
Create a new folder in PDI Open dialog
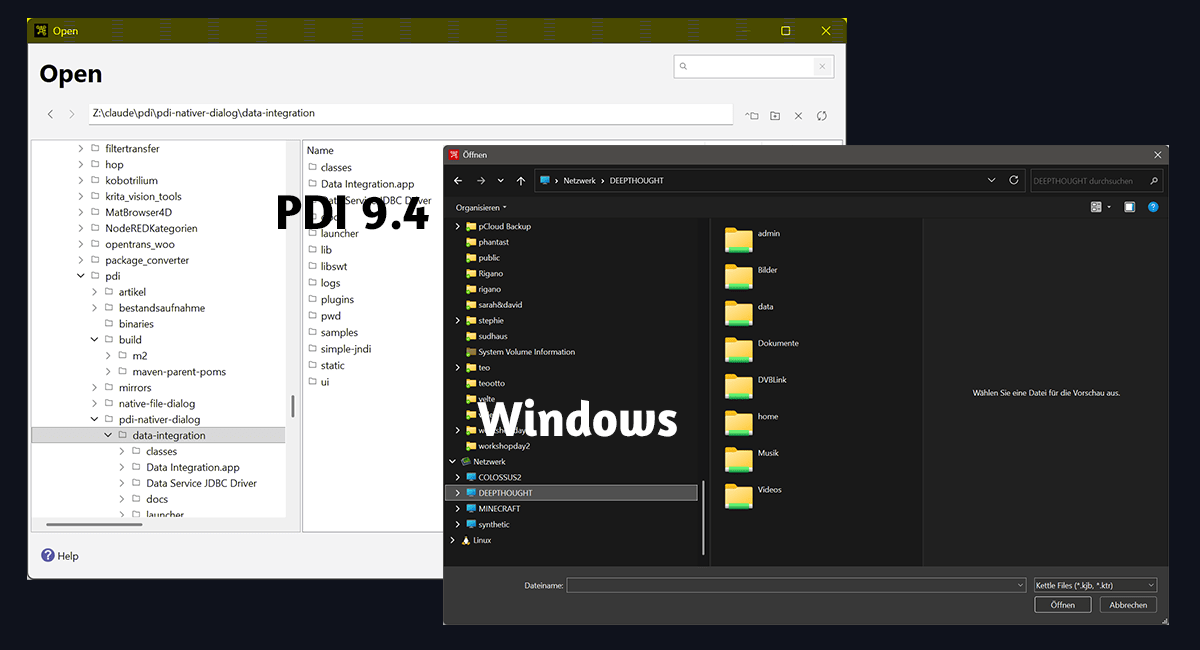(x=775, y=116)
